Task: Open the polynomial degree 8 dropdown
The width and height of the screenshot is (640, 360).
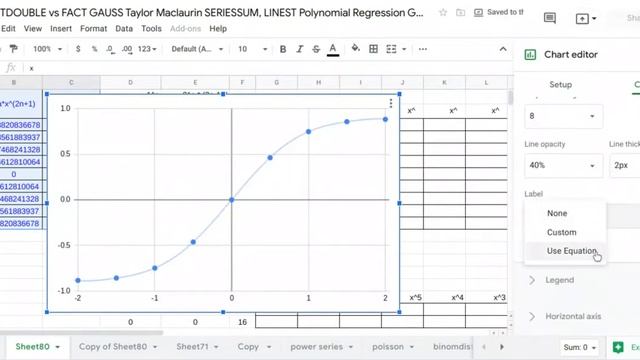Action: pos(563,116)
